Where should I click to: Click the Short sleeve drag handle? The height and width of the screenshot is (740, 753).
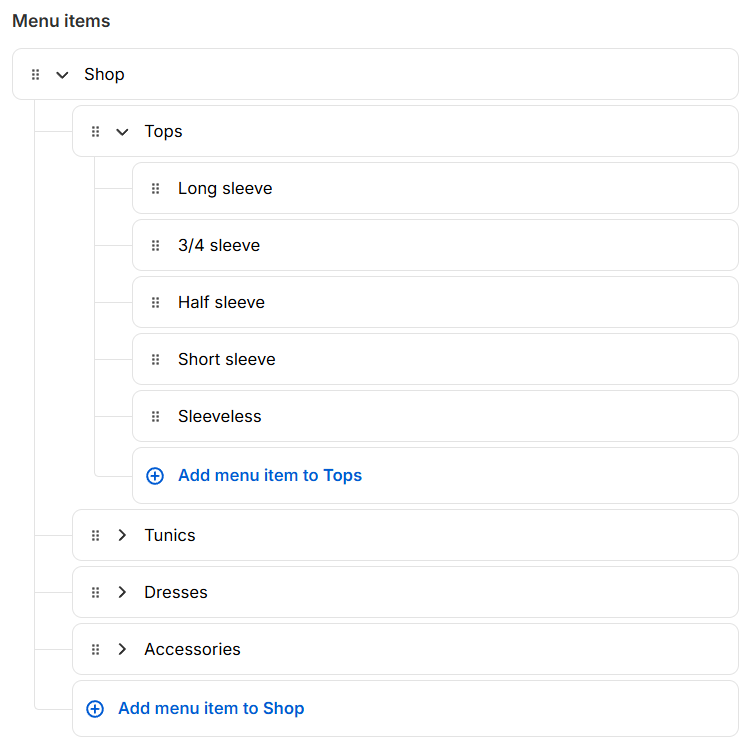pos(156,360)
